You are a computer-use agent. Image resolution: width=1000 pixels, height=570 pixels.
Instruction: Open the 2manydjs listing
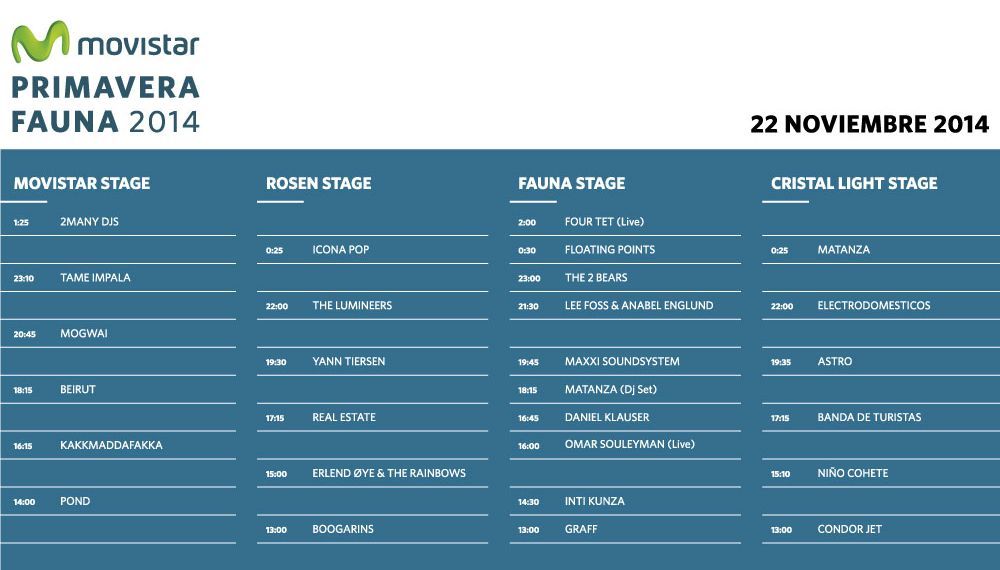89,222
